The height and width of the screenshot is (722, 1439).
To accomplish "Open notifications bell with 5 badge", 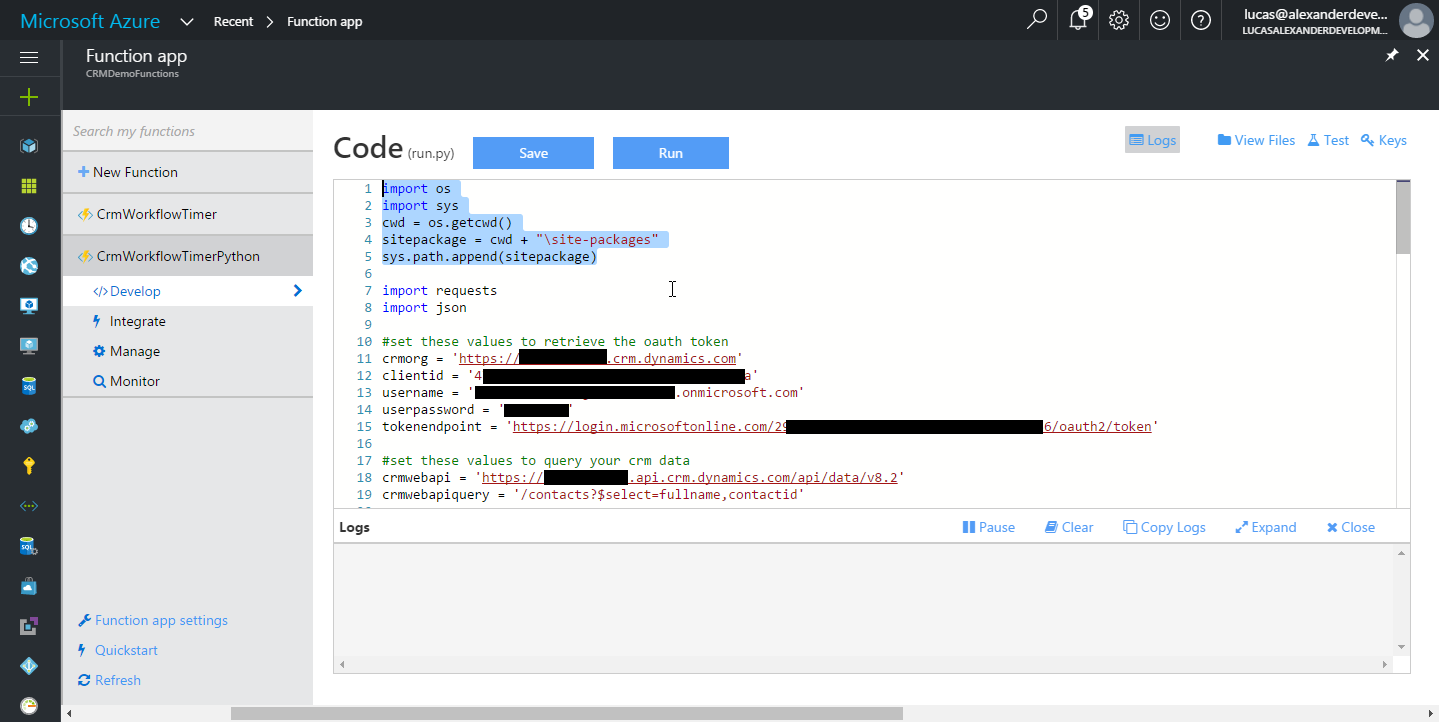I will point(1079,20).
